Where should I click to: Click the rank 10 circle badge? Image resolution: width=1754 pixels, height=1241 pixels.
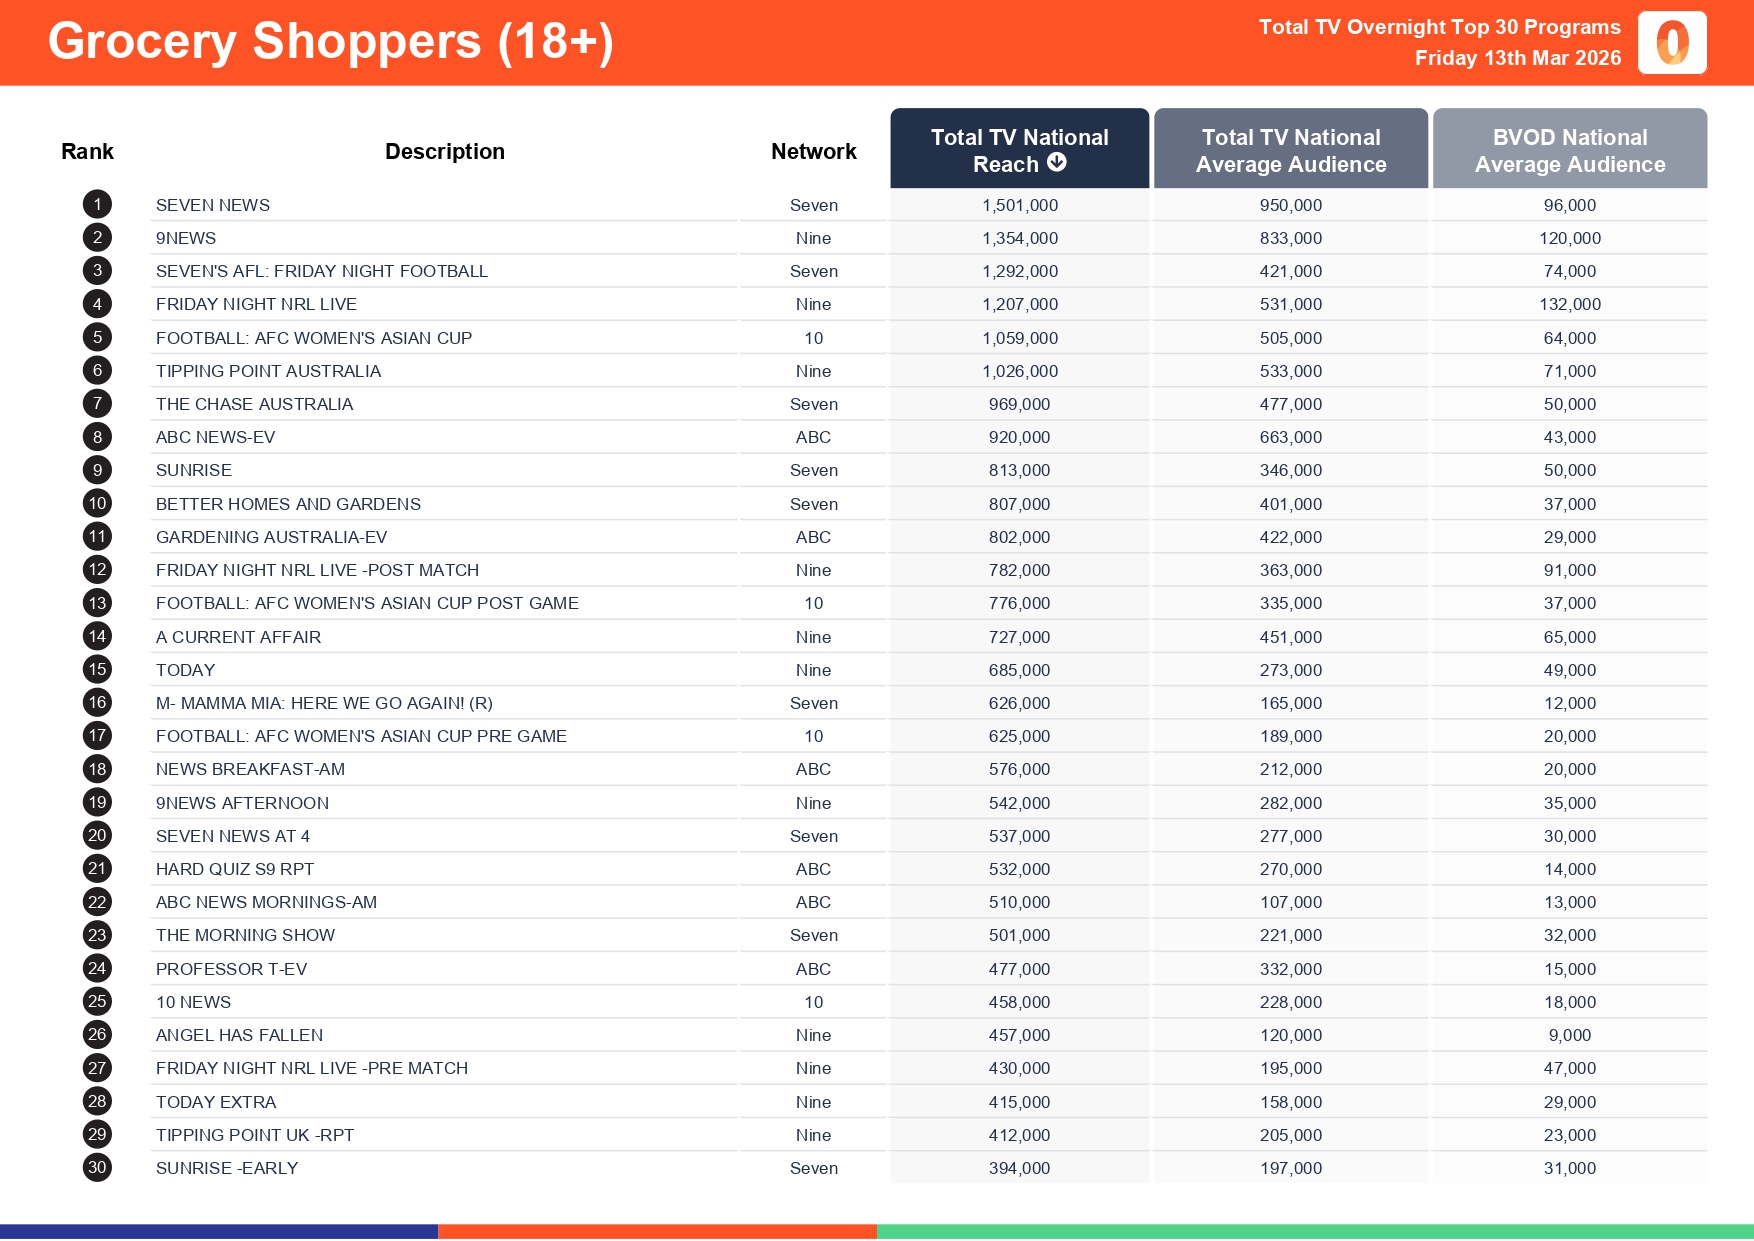97,504
